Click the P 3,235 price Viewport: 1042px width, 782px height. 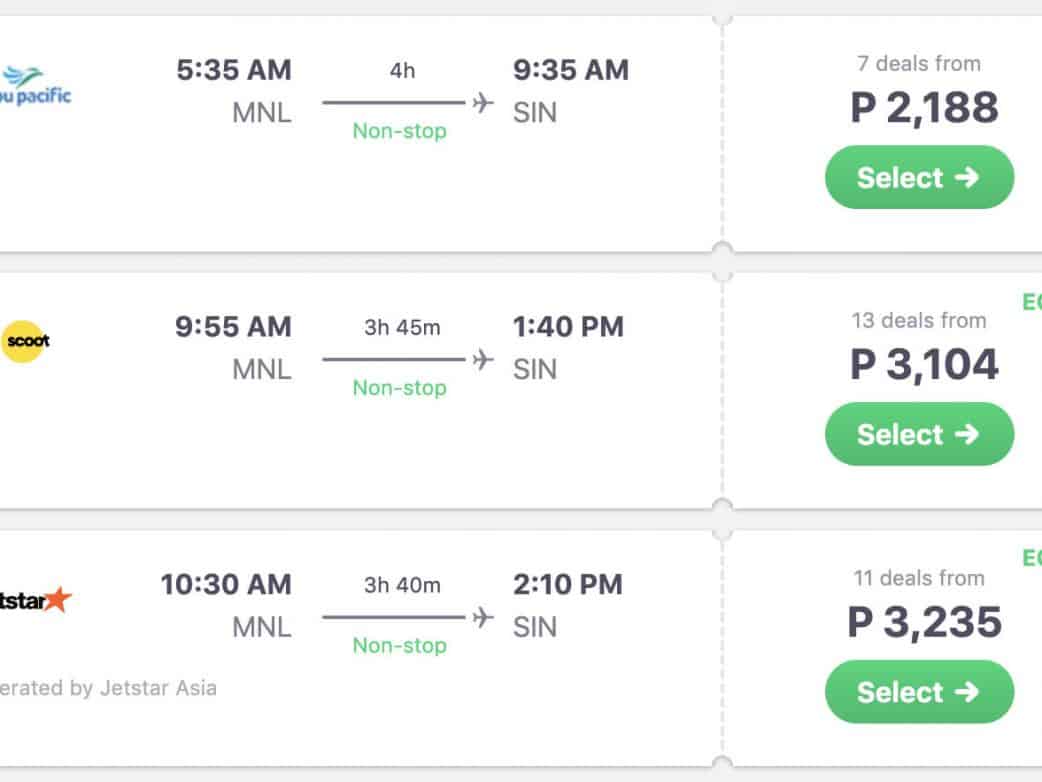(x=924, y=622)
